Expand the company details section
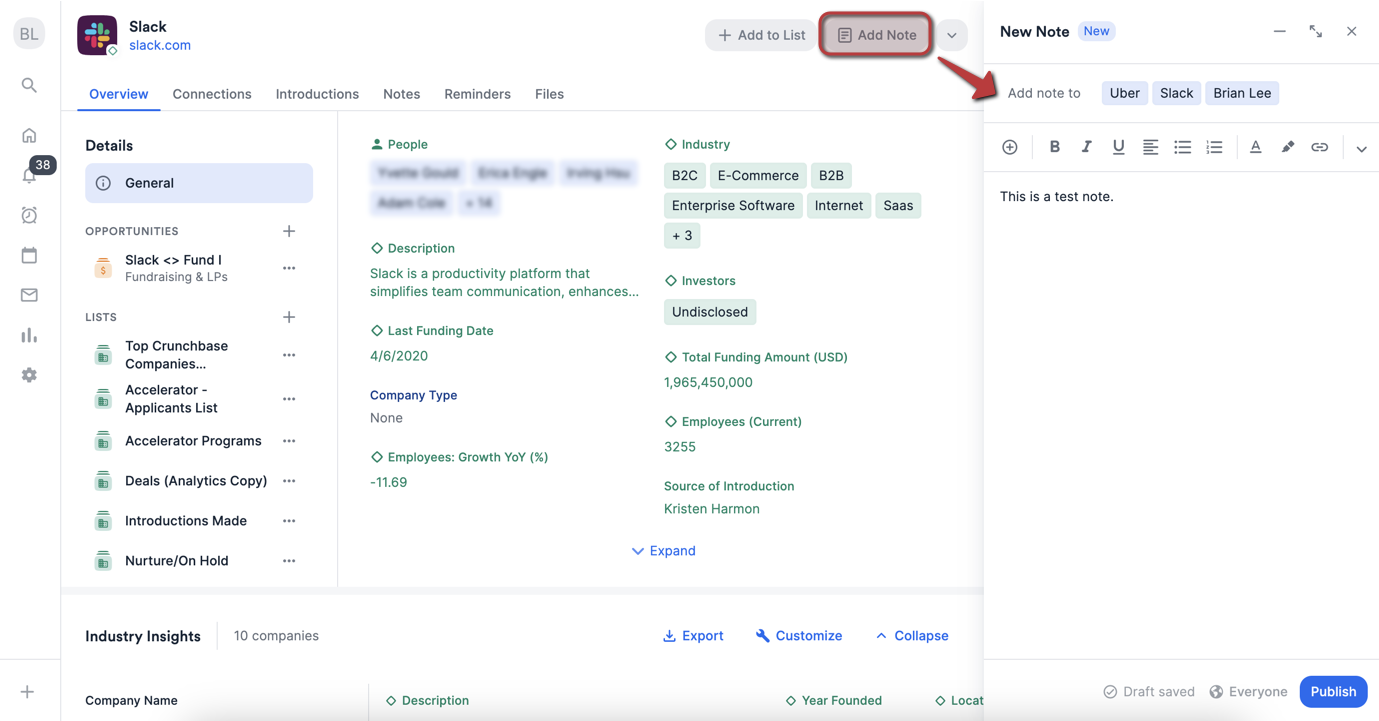The height and width of the screenshot is (721, 1379). coord(663,550)
